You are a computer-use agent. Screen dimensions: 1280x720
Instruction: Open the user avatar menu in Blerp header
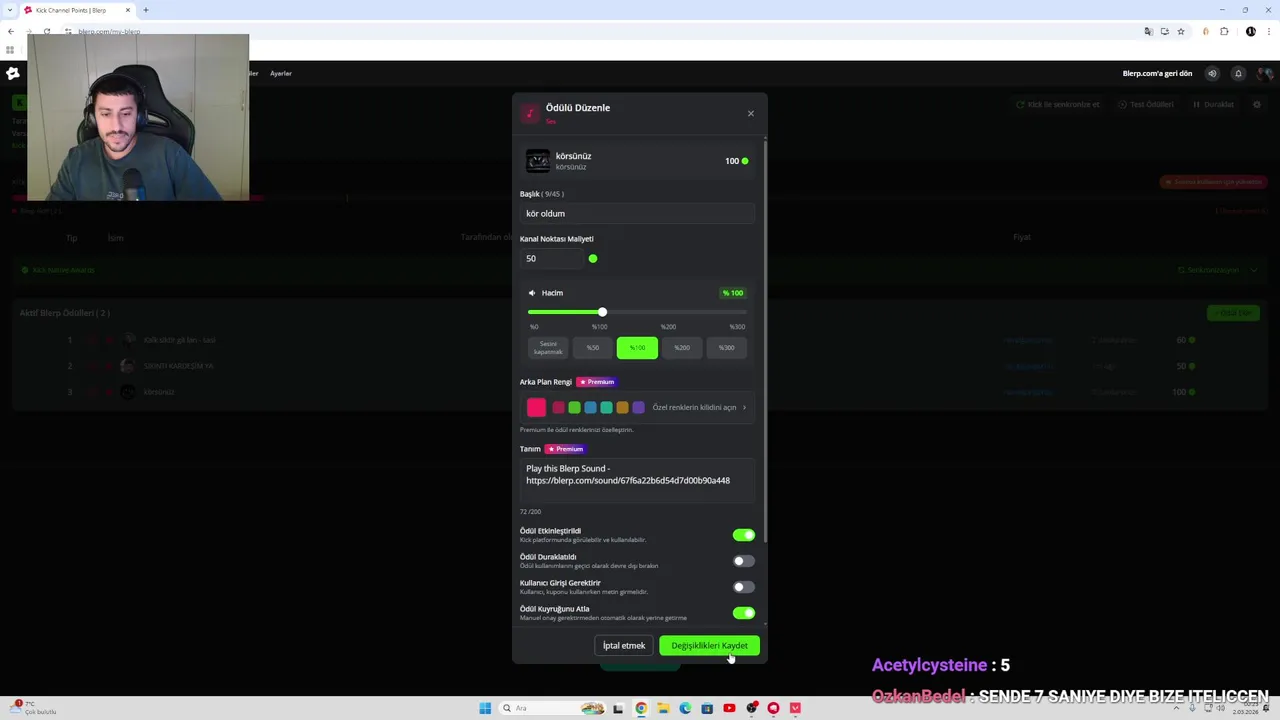pyautogui.click(x=1265, y=73)
